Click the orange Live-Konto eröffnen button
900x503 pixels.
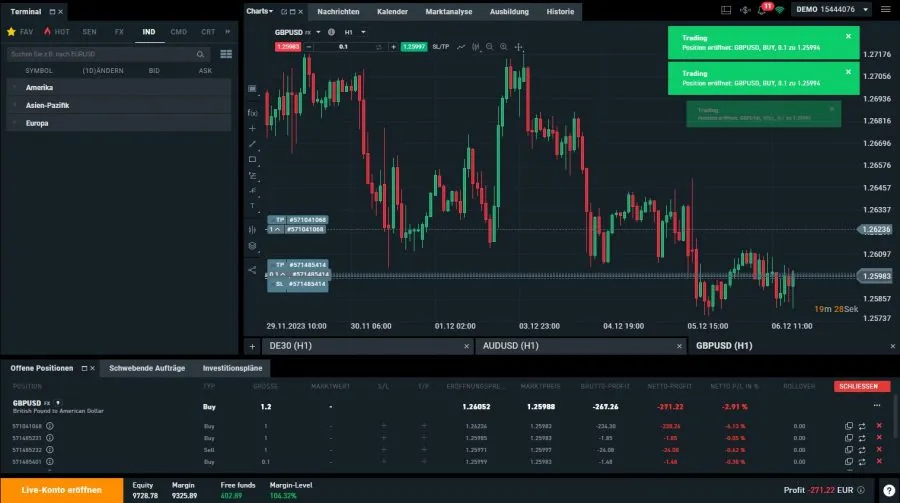point(61,490)
